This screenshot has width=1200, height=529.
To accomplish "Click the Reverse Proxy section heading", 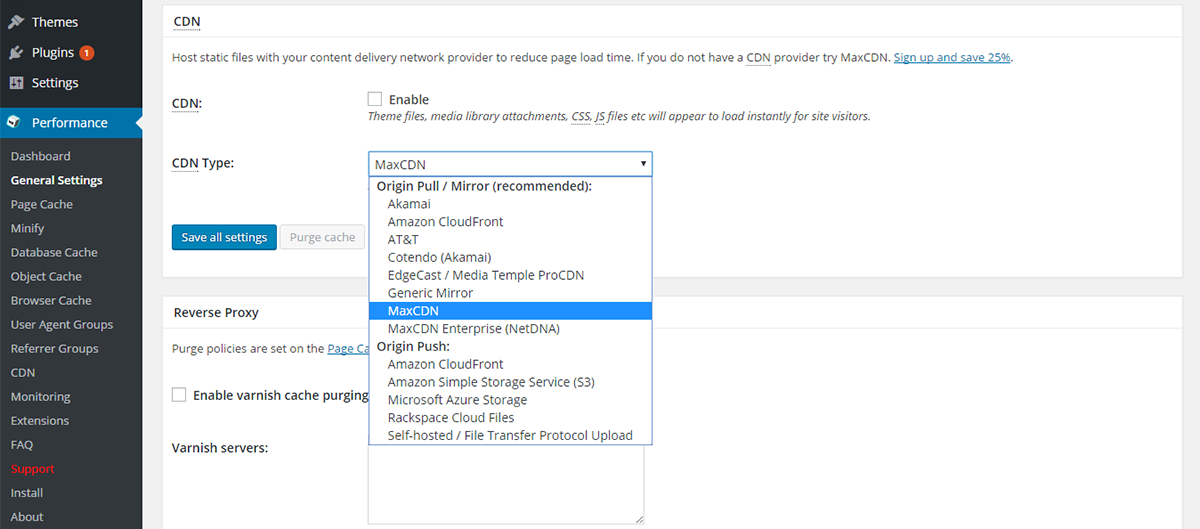I will click(x=216, y=312).
